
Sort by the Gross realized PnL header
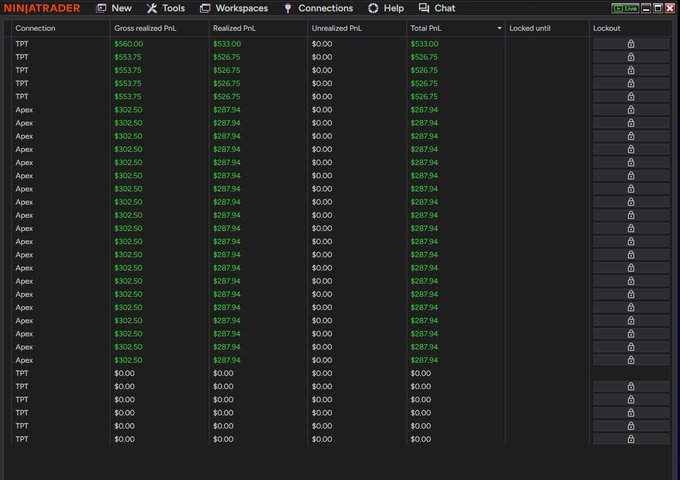145,28
